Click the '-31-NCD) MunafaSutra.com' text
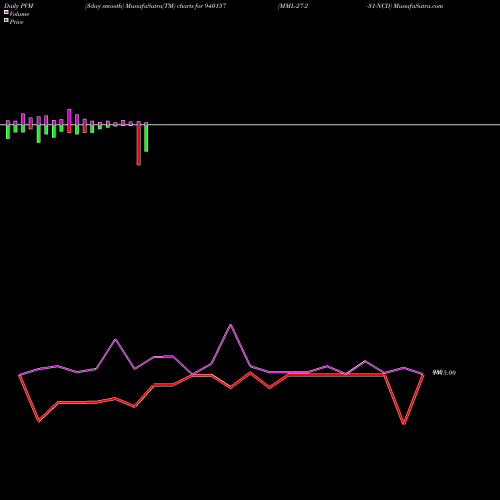Image resolution: width=500 pixels, height=500 pixels. (405, 6)
